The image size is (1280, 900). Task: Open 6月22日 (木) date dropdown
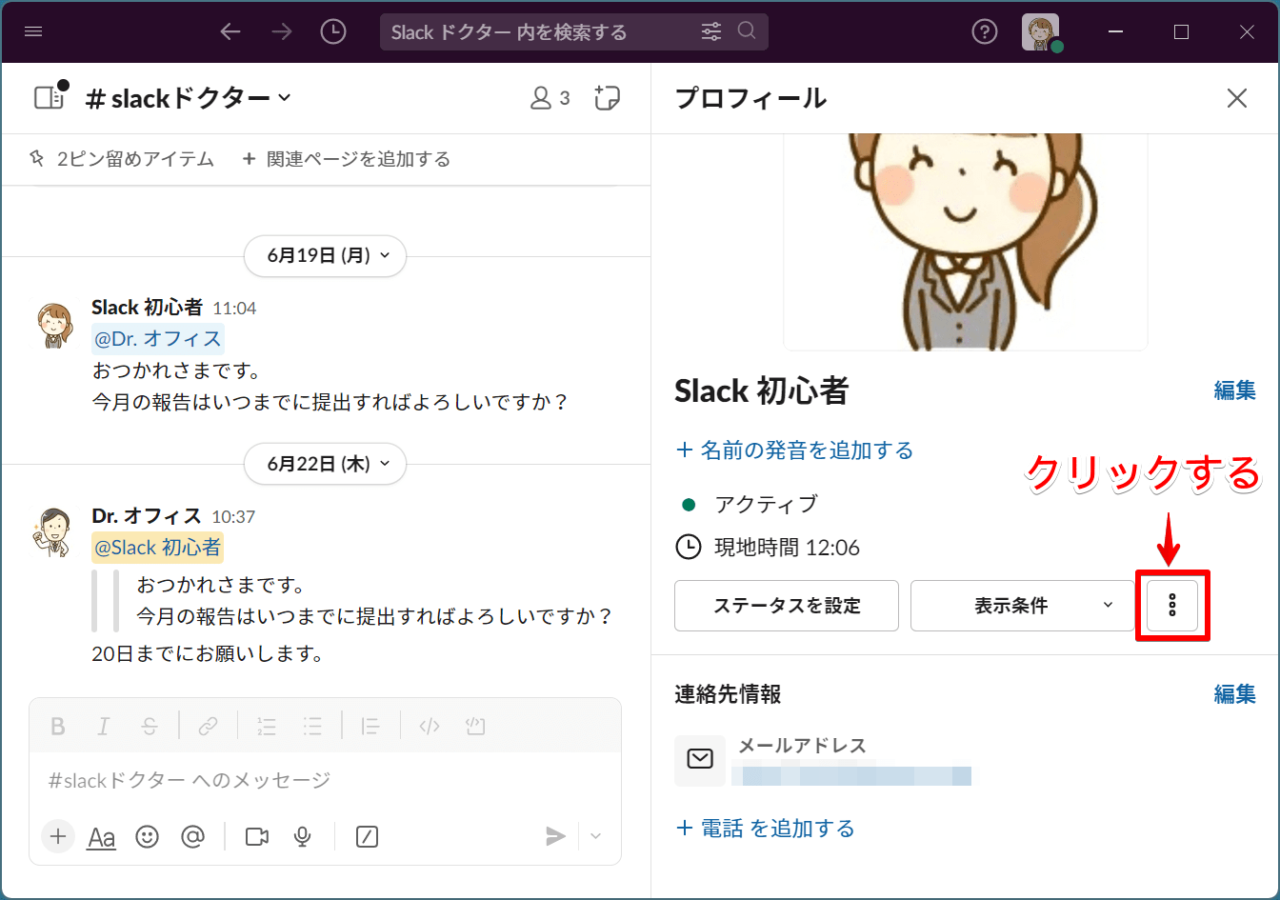click(x=326, y=464)
